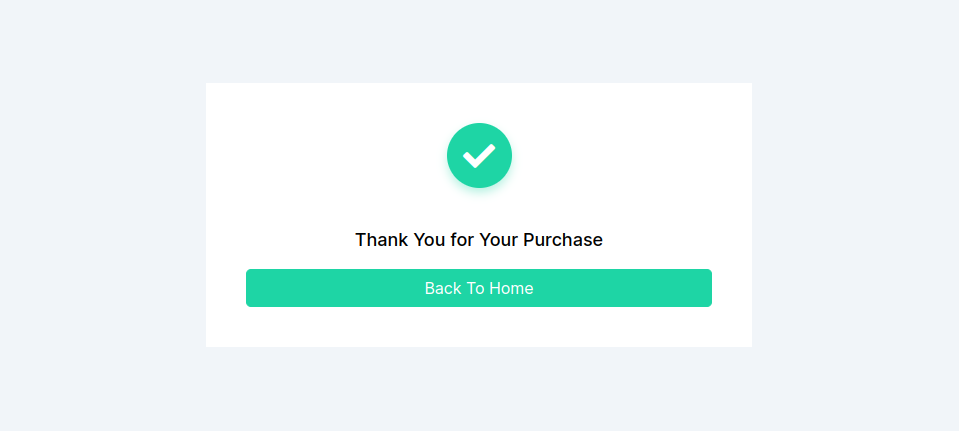Click the left edge of Back To Home button
This screenshot has height=431, width=959.
tap(250, 288)
